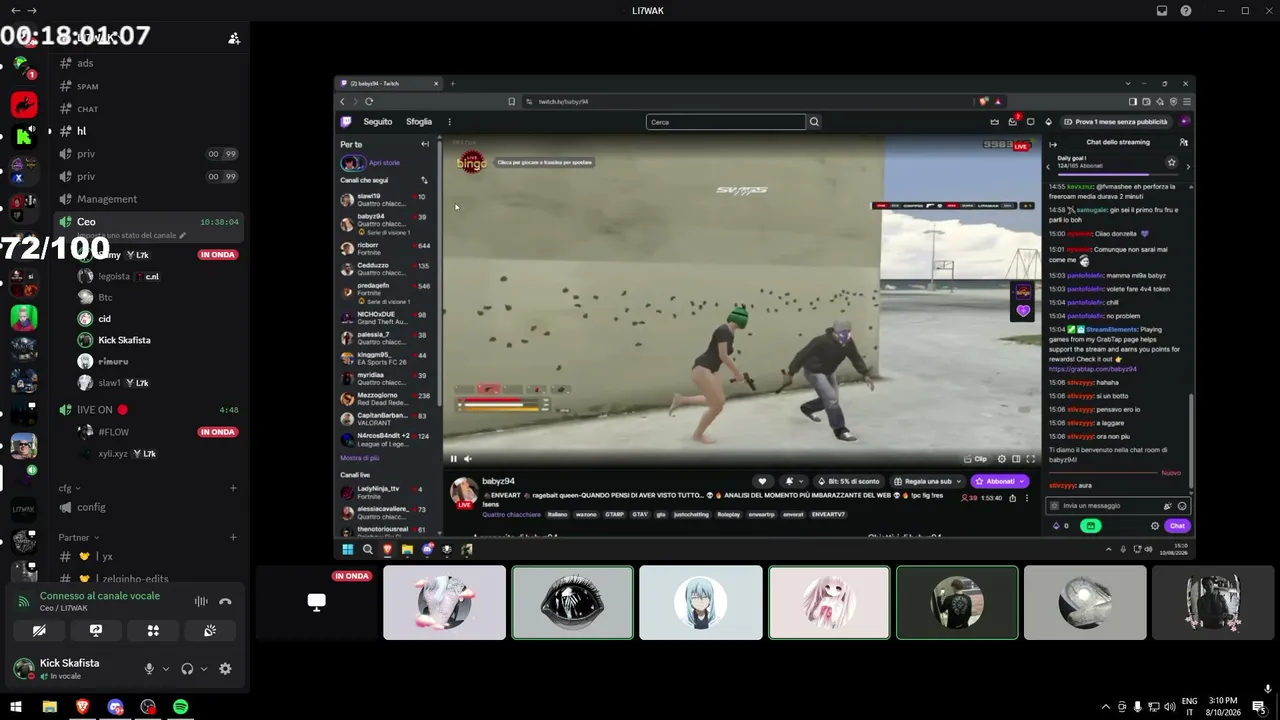Show hidden system tray icons
Image resolution: width=1280 pixels, height=720 pixels.
click(x=1105, y=707)
